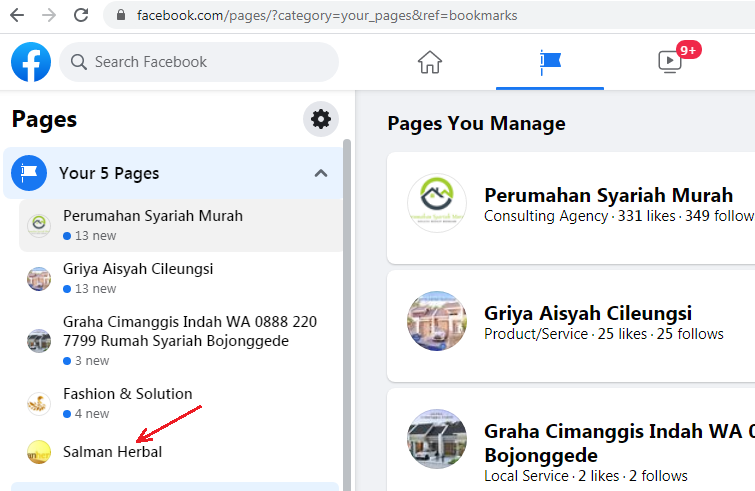This screenshot has width=755, height=491.
Task: Click the left sidebar scrollbar
Action: [x=347, y=313]
